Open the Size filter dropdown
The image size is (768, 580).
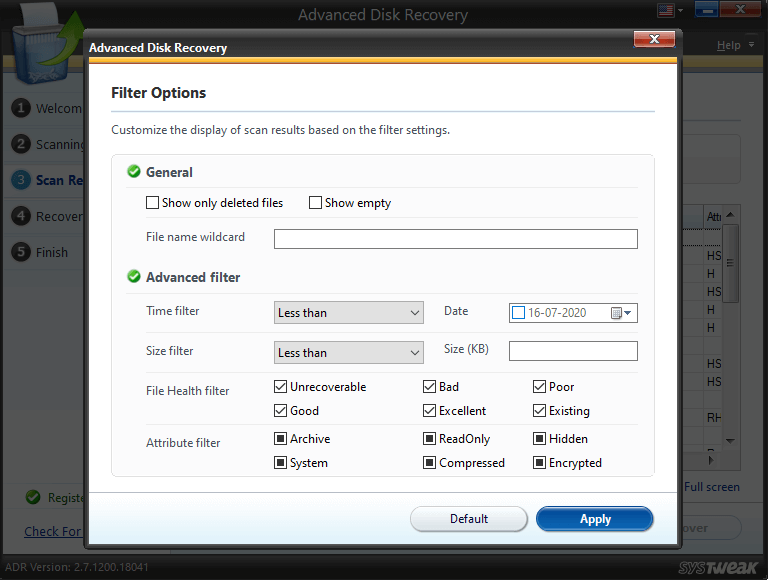(x=349, y=353)
